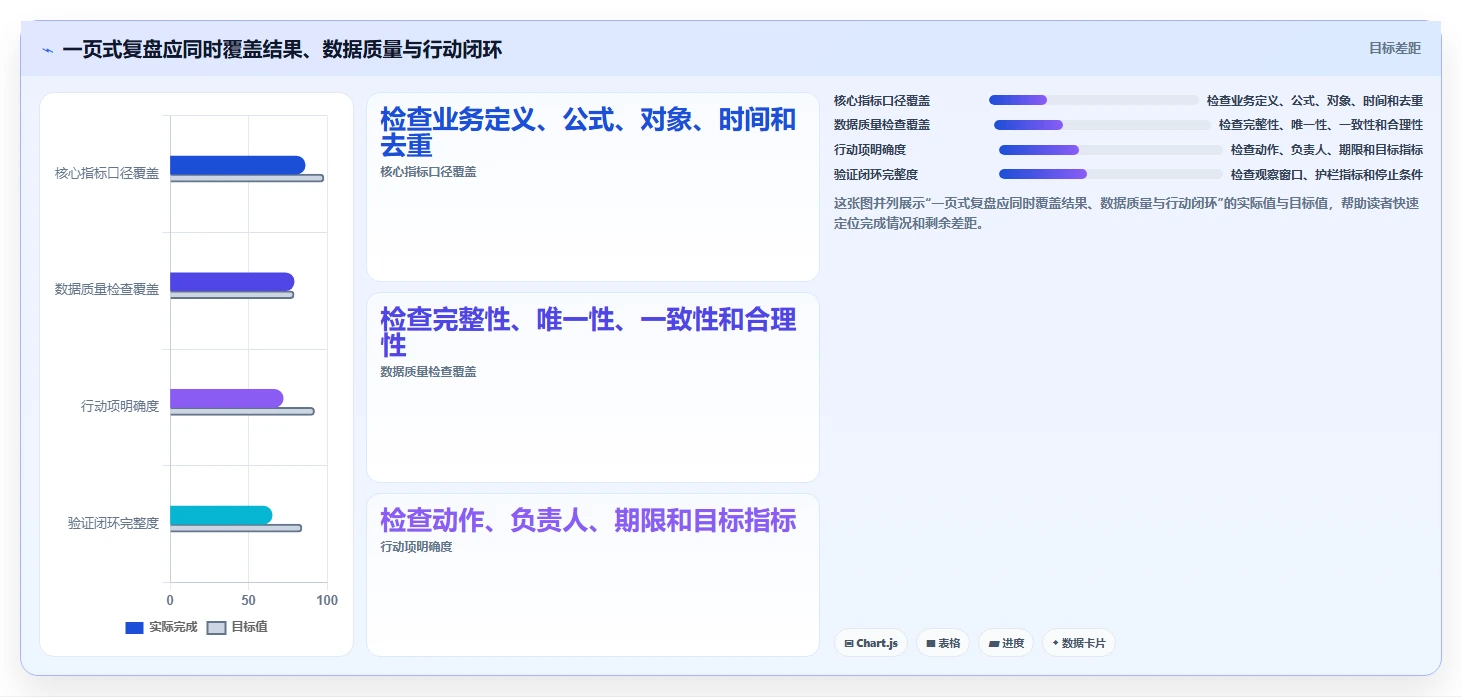Click the gray target bar for 数据质量检查覆盖
1462x697 pixels.
pyautogui.click(x=232, y=295)
